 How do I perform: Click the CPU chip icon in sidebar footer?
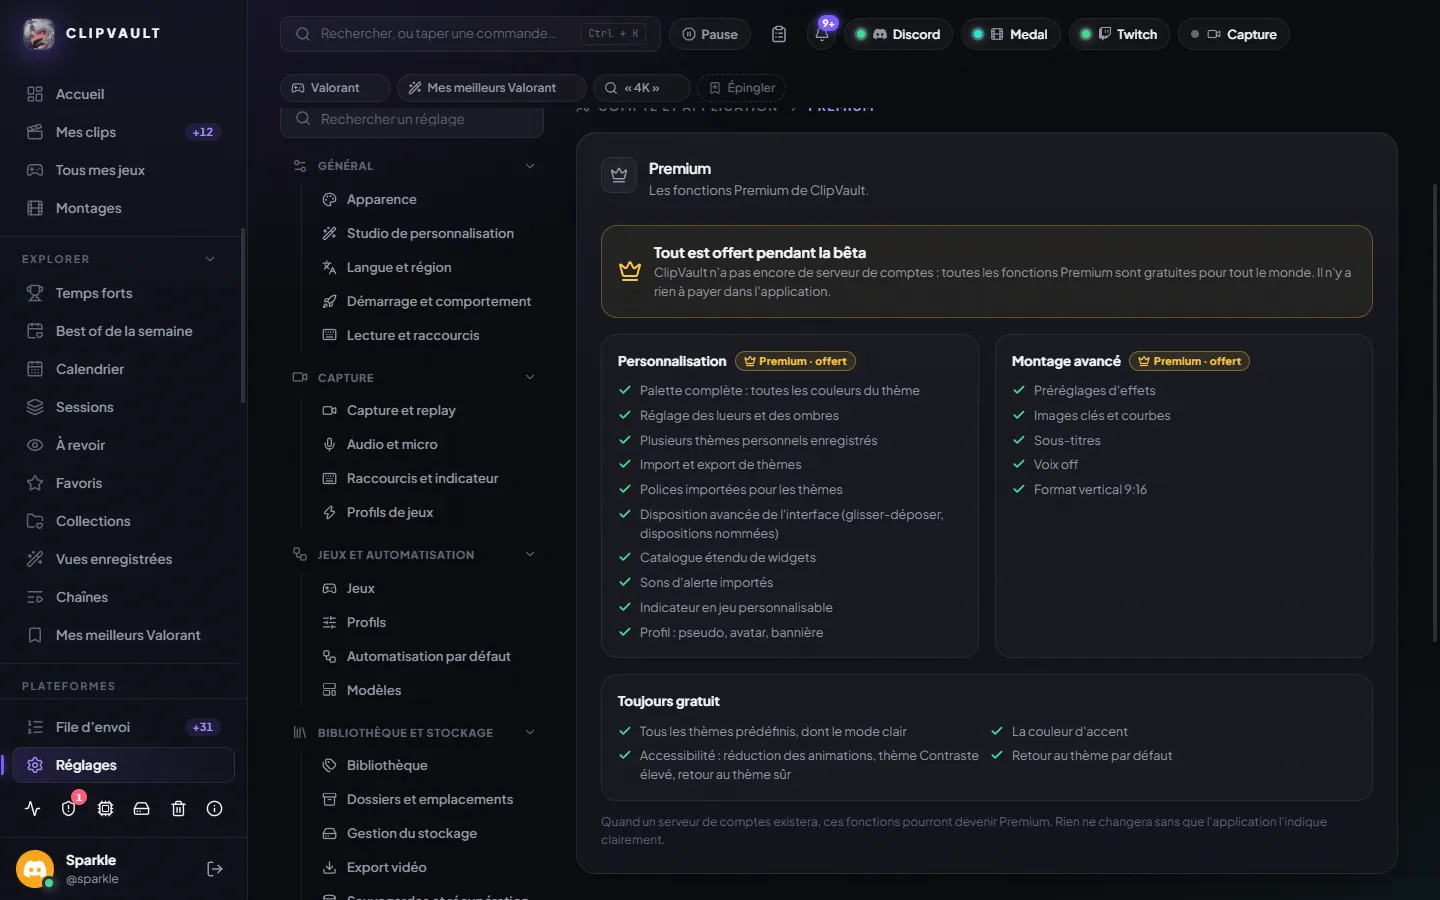pyautogui.click(x=105, y=809)
